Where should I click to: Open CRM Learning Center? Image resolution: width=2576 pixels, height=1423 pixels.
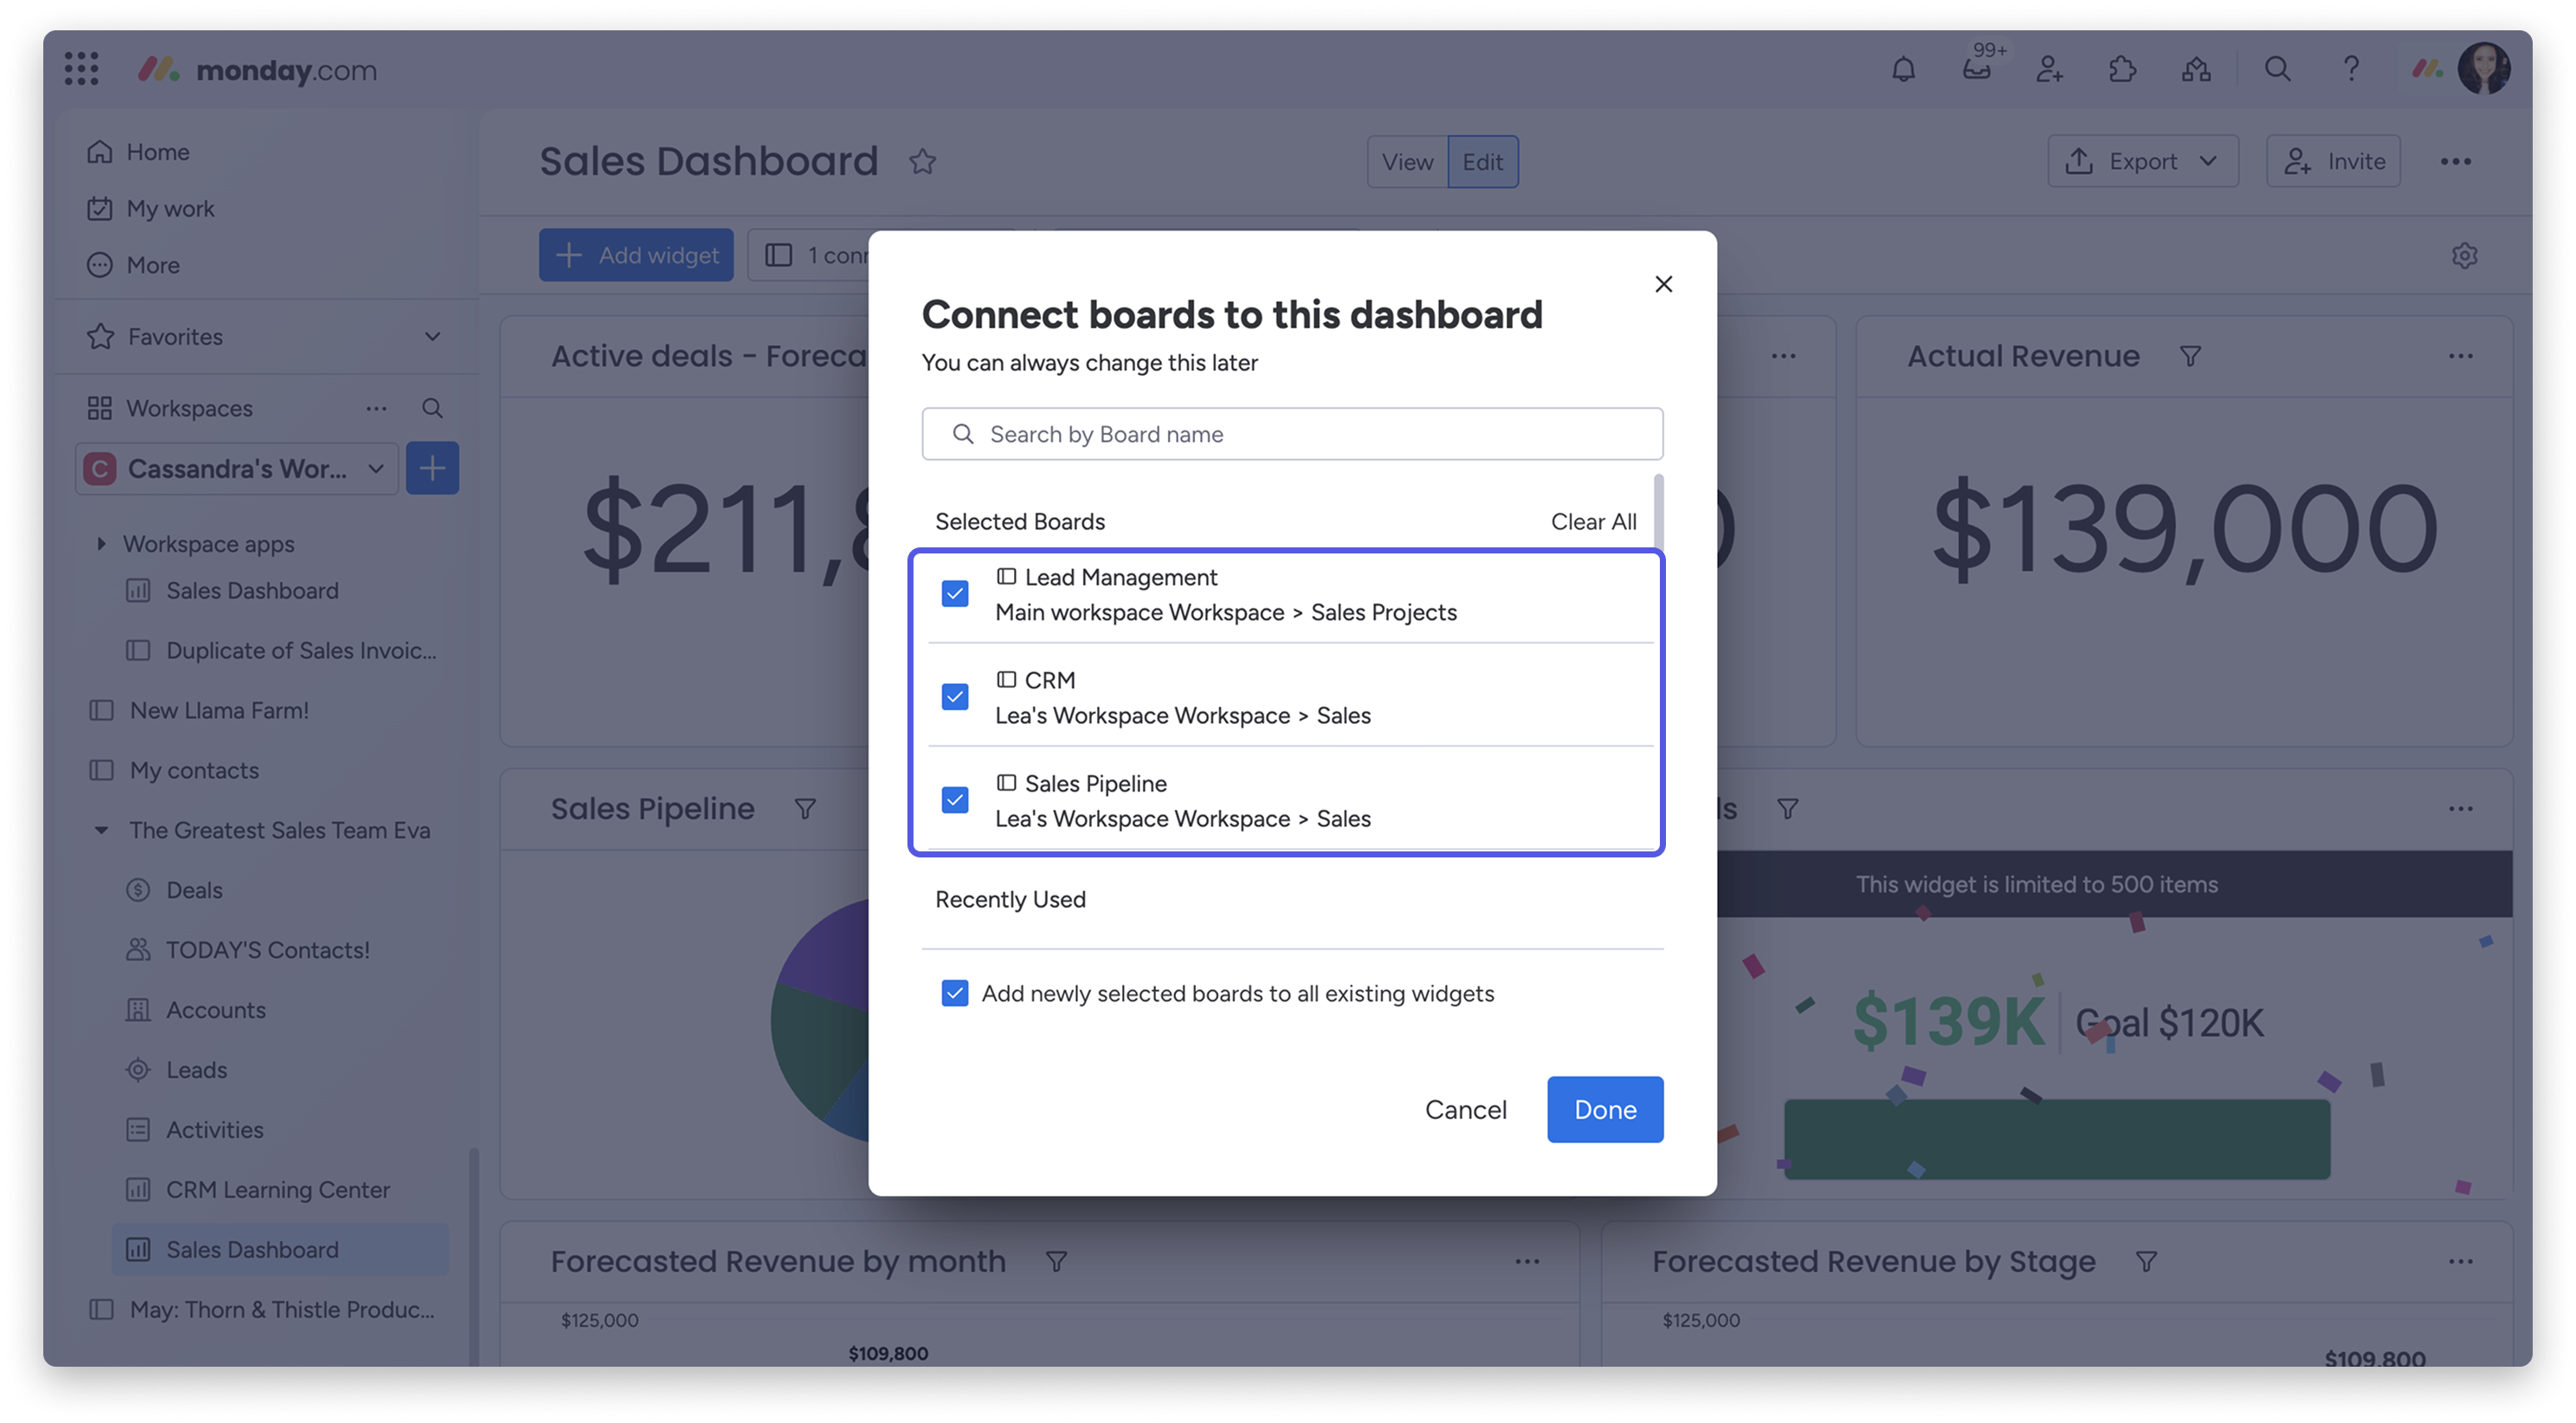click(x=258, y=1189)
